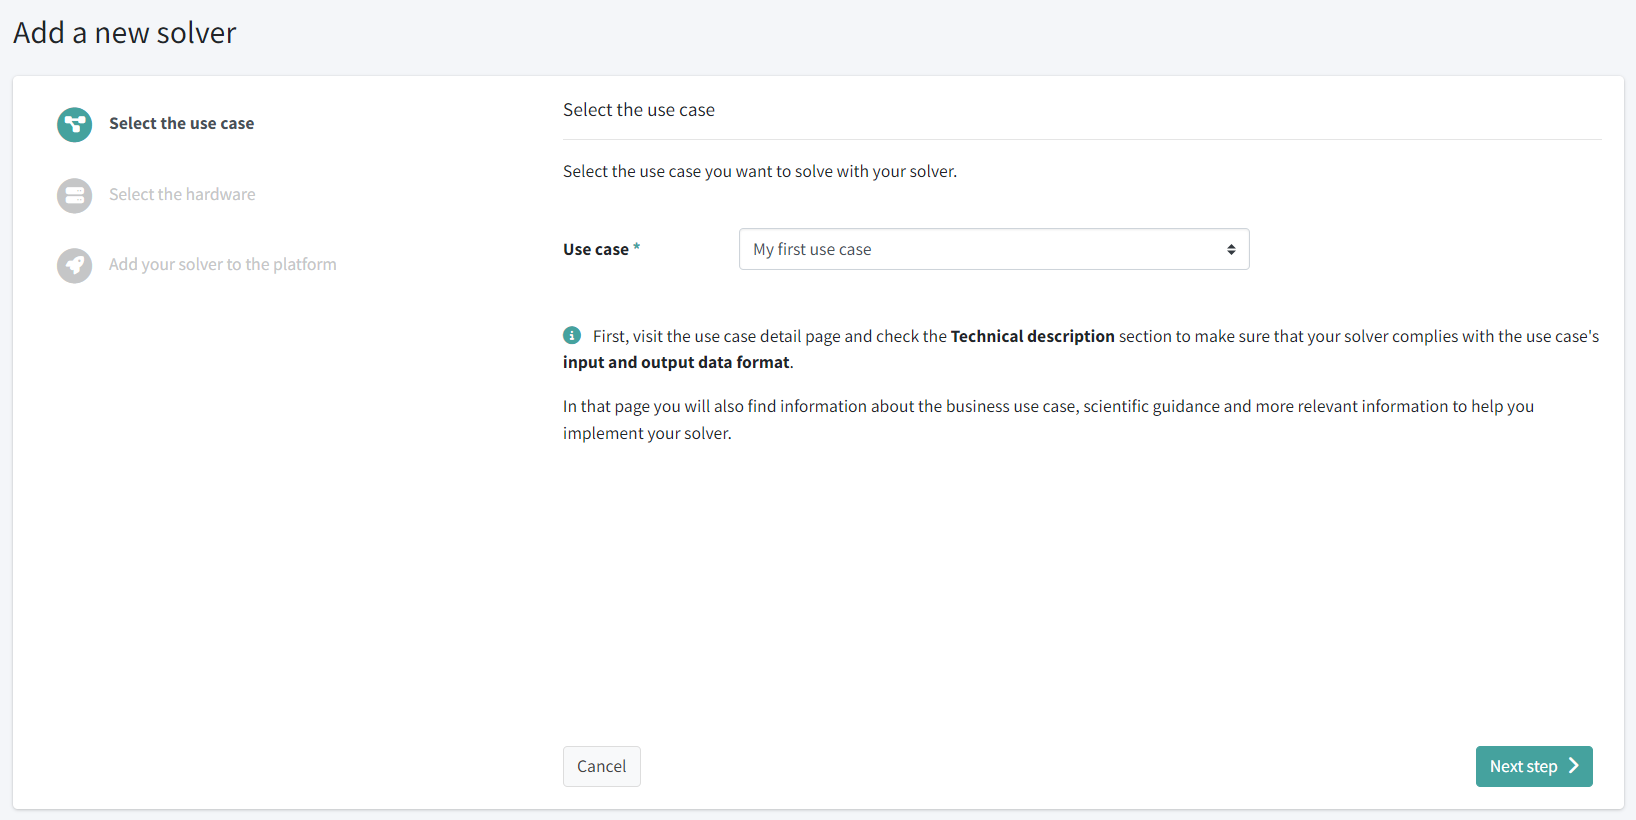Click the 'Add a new solver' page title

click(x=125, y=33)
